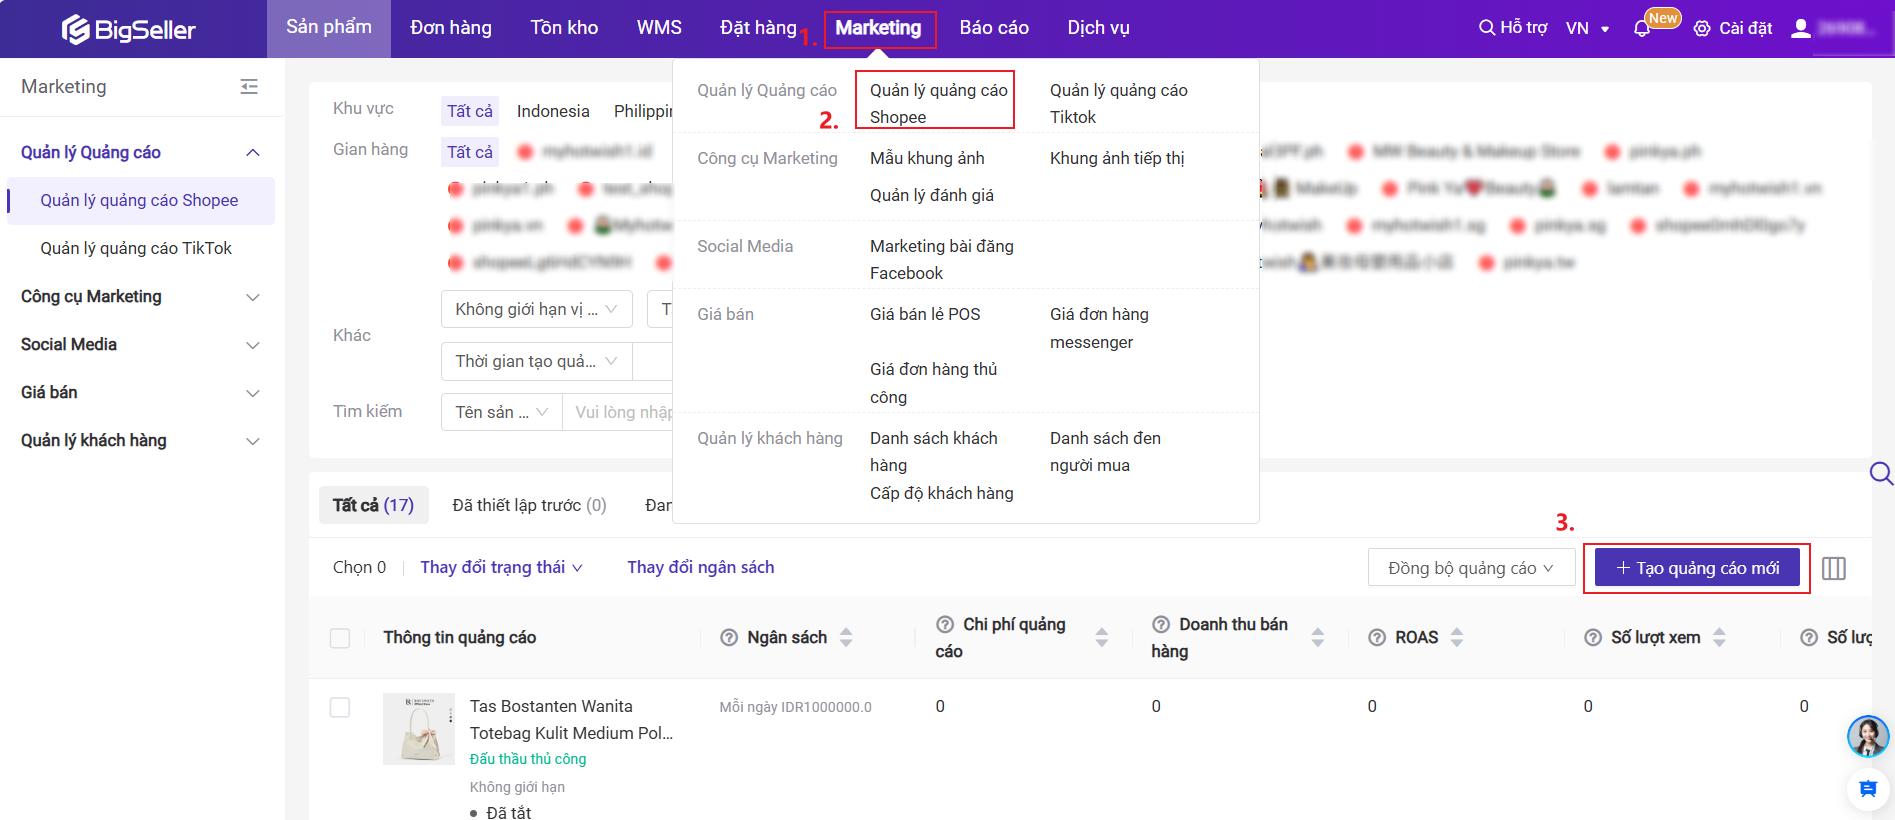The height and width of the screenshot is (820, 1895).
Task: Open the customer support avatar widget
Action: click(1868, 737)
